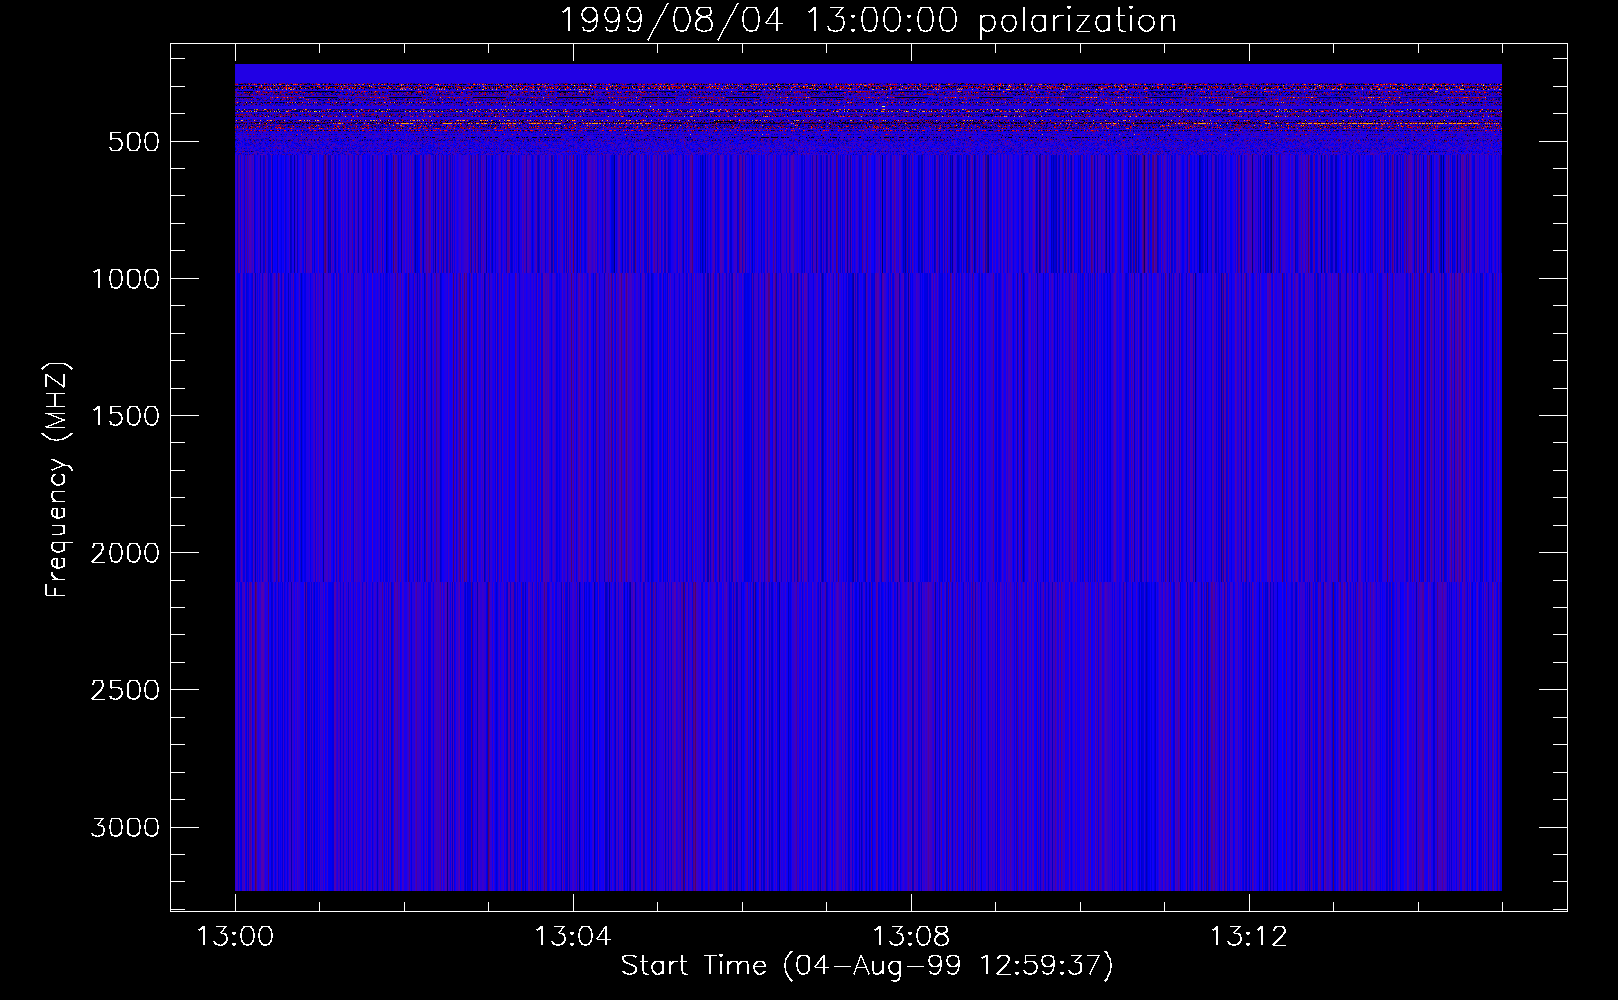Click the 'Start Time (04-Aug-99 12:59:37)' label
1618x1000 pixels.
pos(867,965)
